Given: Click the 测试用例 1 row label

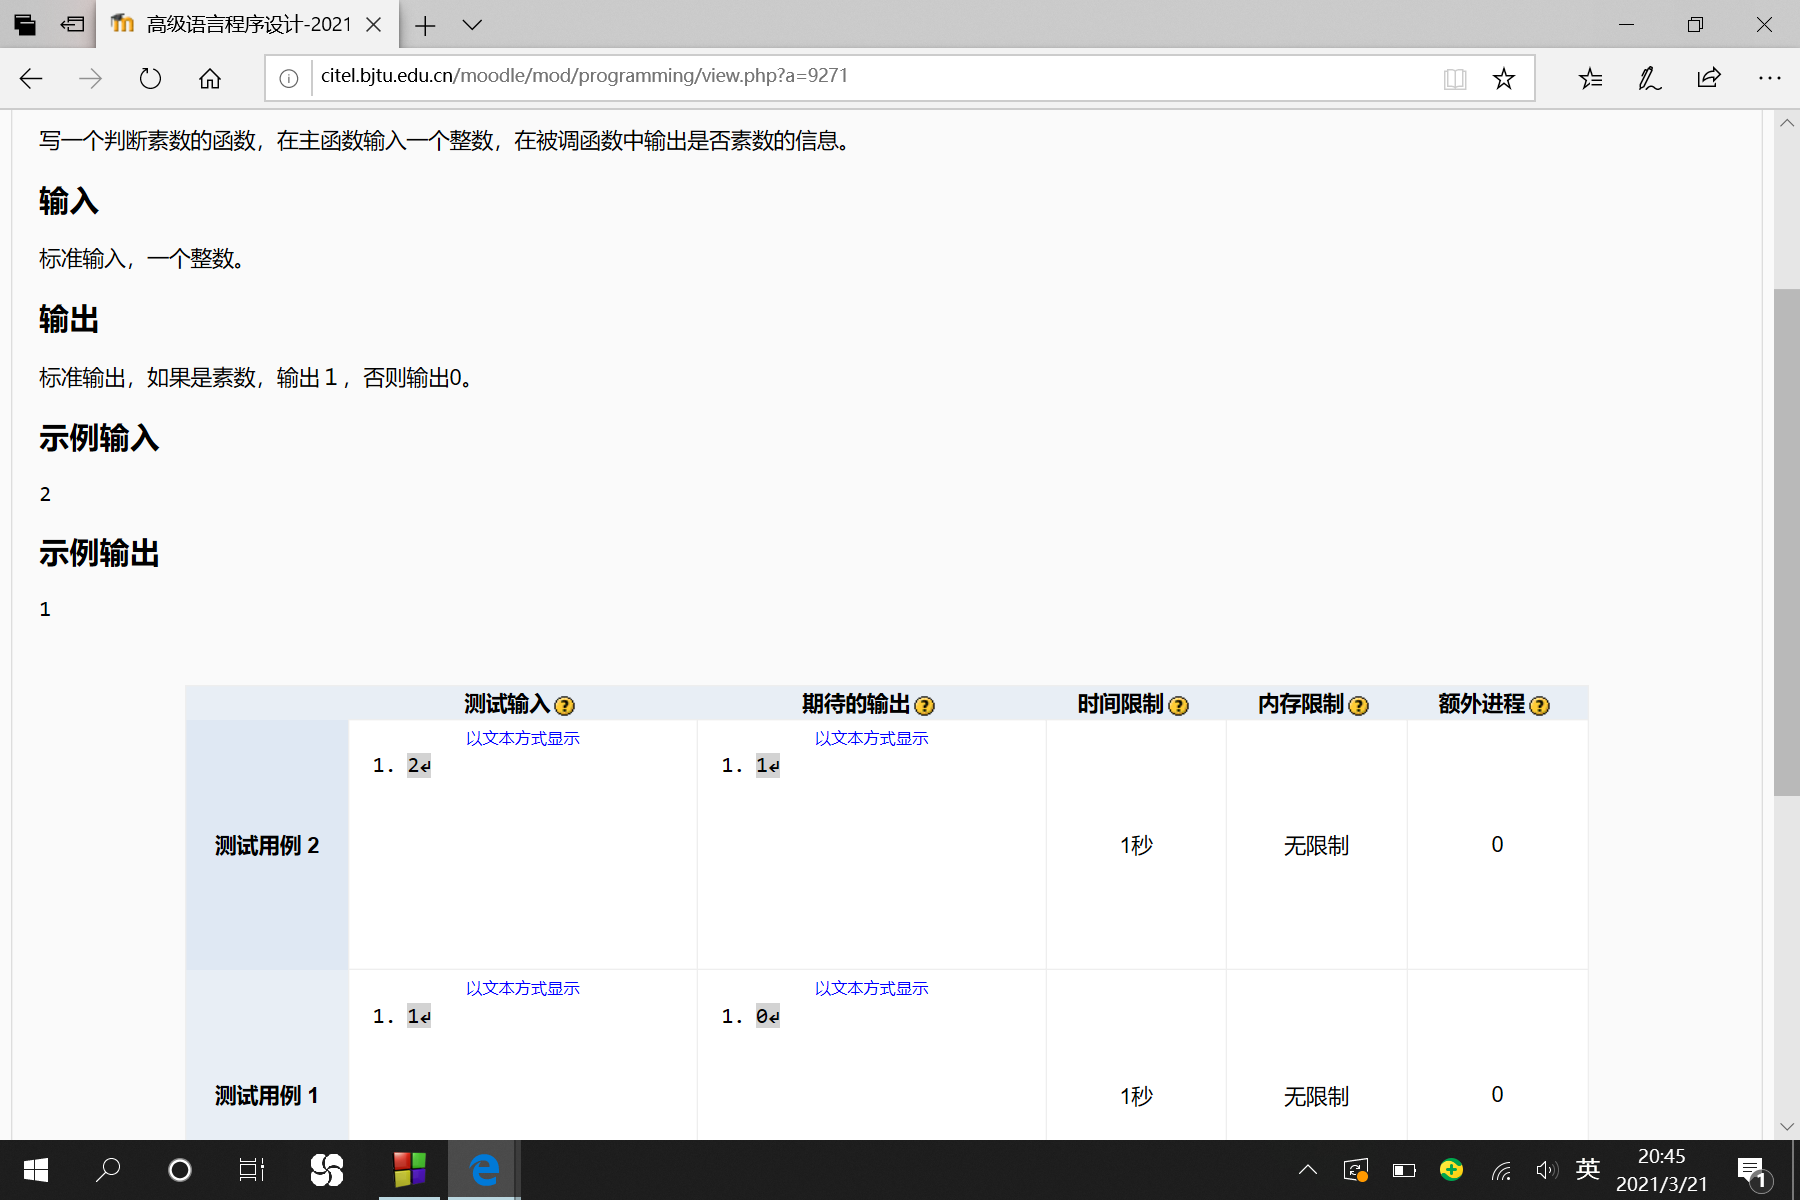Looking at the screenshot, I should 267,1096.
